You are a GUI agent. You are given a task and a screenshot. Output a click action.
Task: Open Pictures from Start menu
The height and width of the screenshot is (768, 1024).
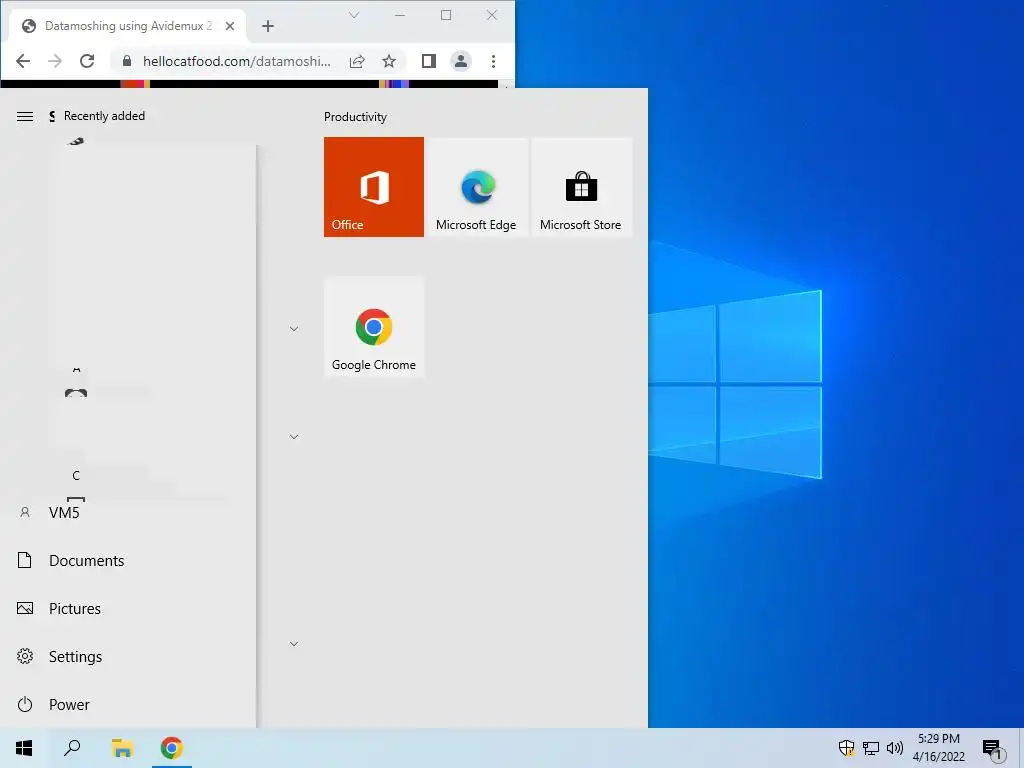128,609
